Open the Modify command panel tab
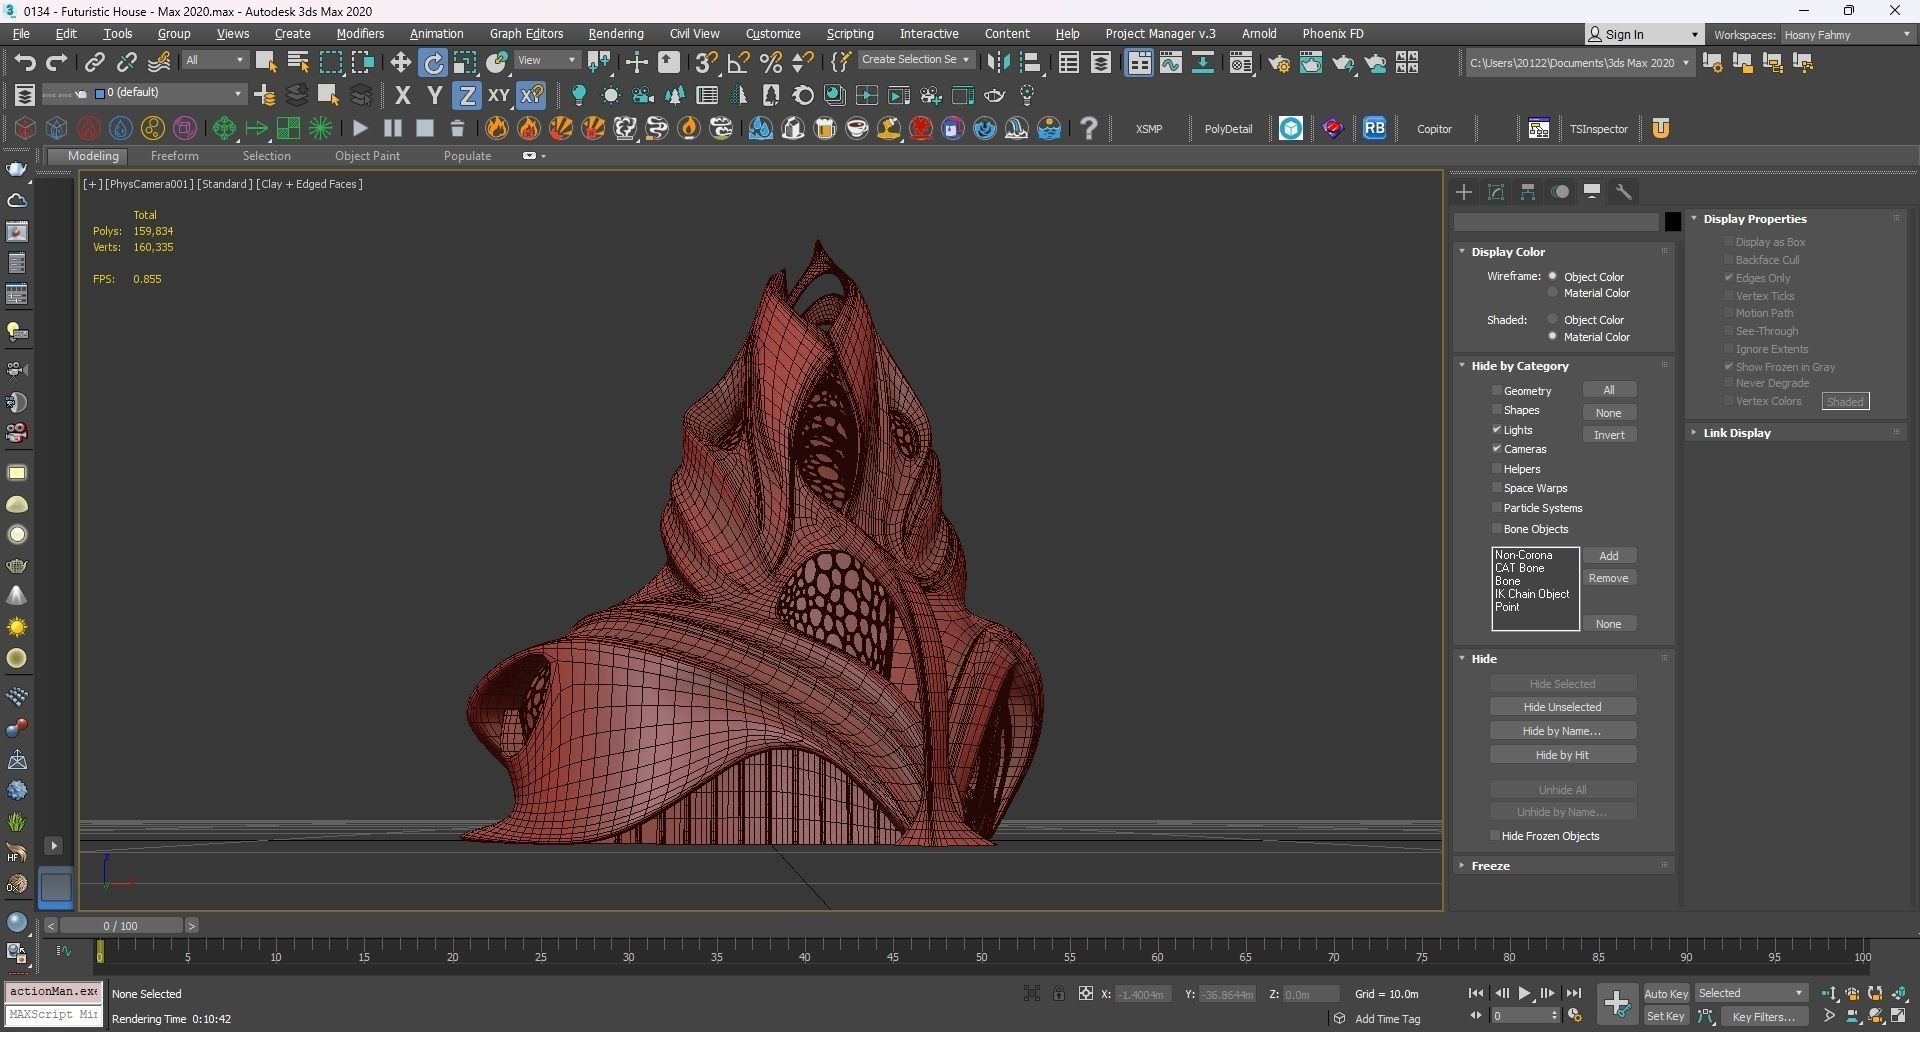Viewport: 1920px width, 1040px height. tap(1496, 192)
